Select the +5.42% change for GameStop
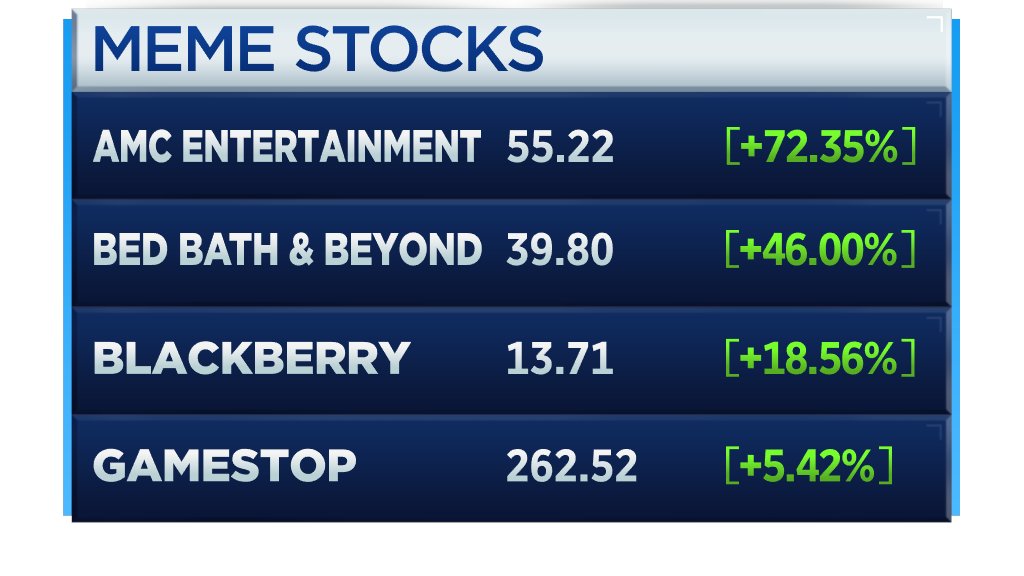 point(807,466)
